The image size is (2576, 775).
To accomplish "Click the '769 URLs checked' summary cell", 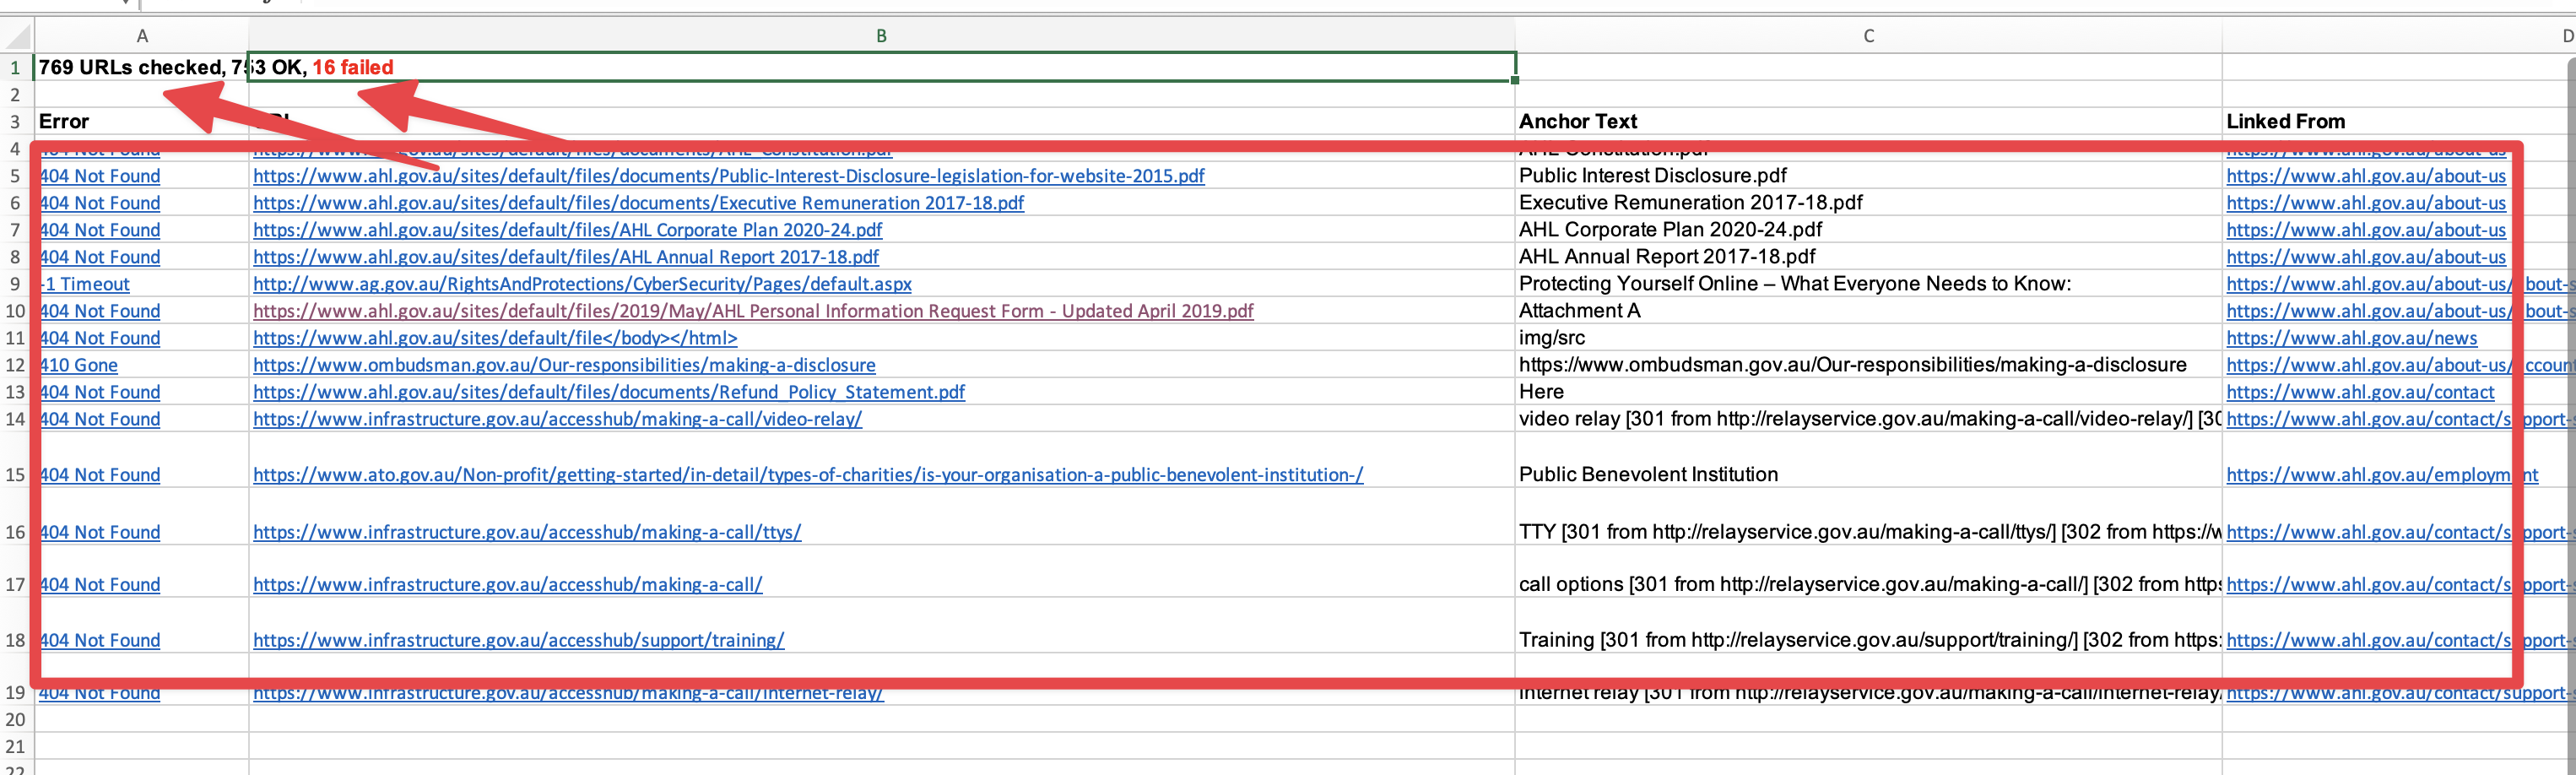I will click(x=130, y=68).
